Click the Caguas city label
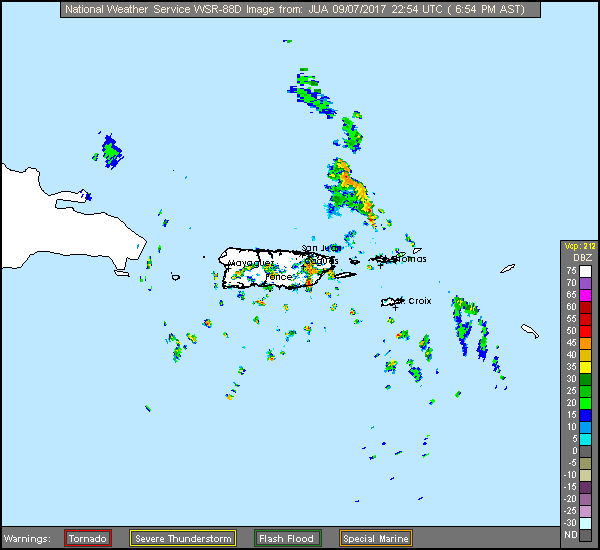Viewport: 600px width, 550px height. (x=322, y=261)
